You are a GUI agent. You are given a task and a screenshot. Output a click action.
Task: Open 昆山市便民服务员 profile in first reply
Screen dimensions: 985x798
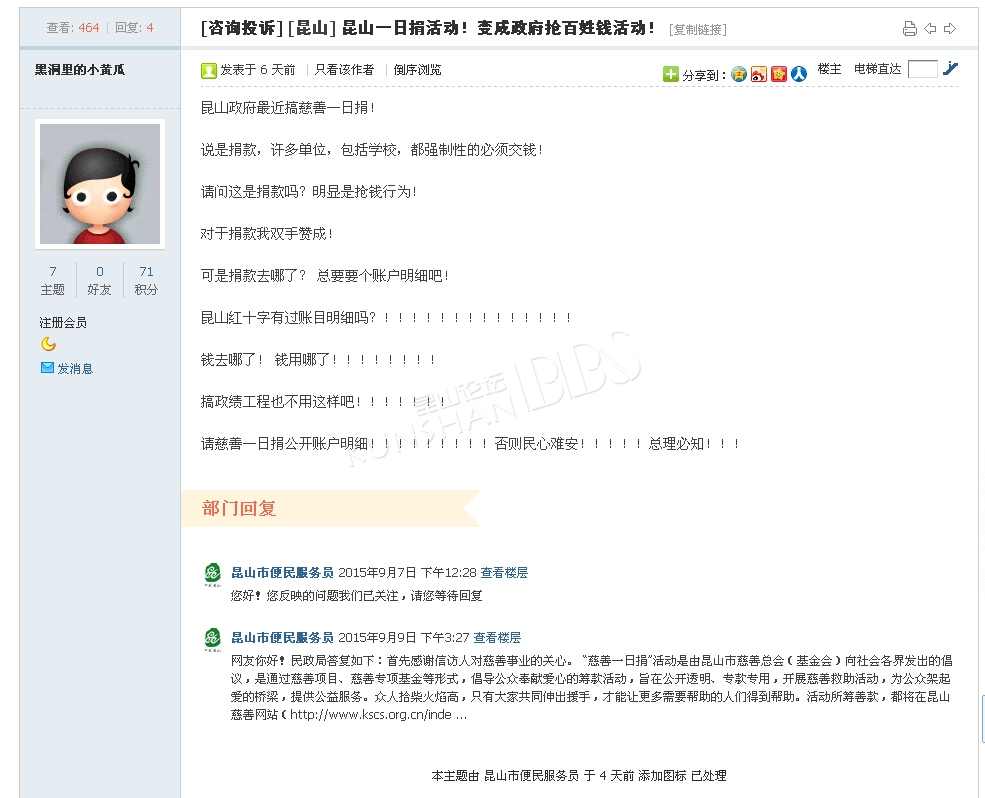[282, 572]
